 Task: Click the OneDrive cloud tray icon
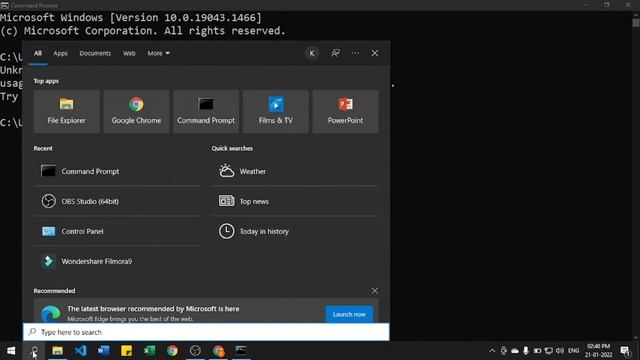[515, 351]
